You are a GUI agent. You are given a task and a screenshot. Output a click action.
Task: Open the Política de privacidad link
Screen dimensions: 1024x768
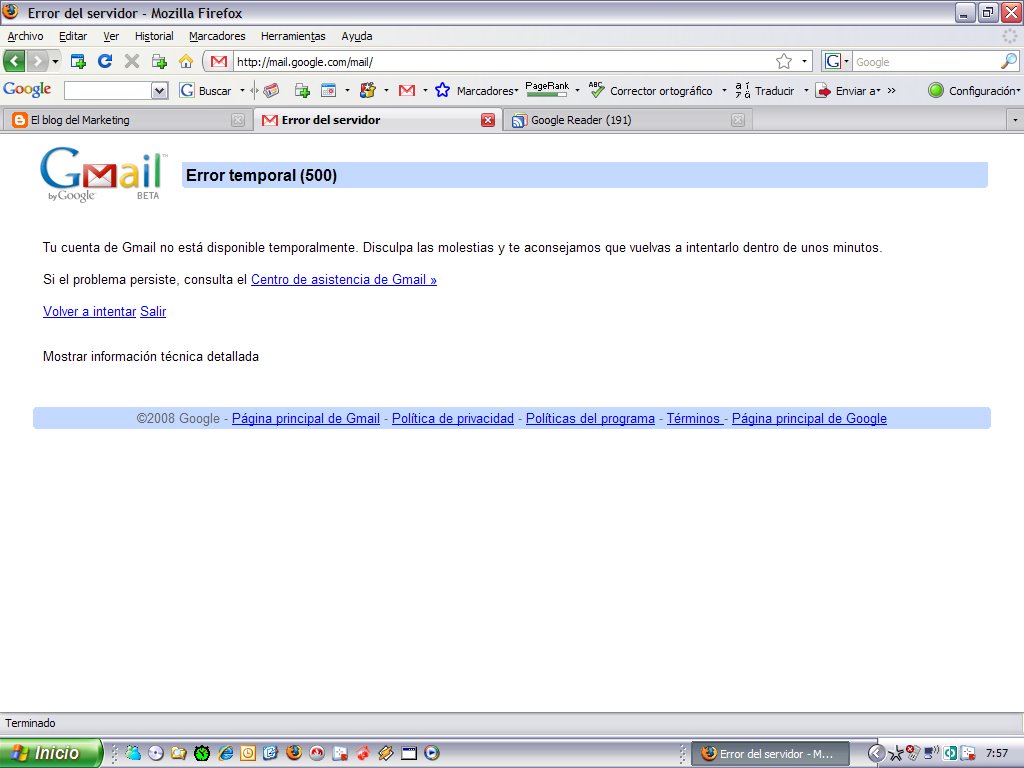(x=453, y=419)
